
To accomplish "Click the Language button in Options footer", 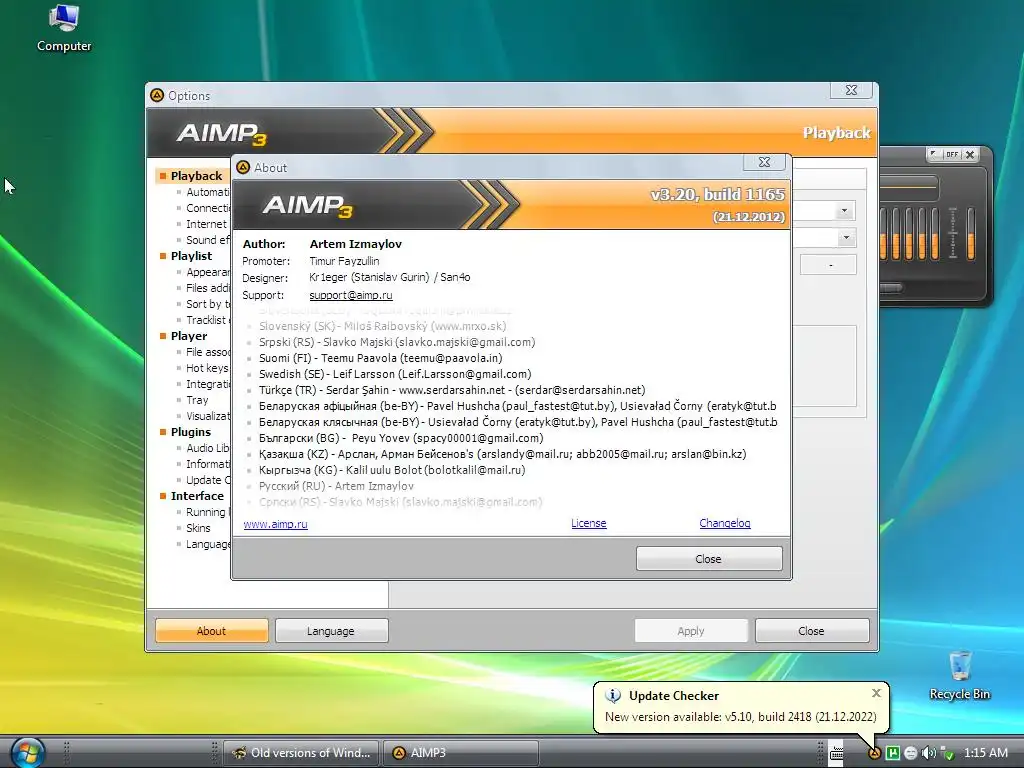I will [331, 631].
